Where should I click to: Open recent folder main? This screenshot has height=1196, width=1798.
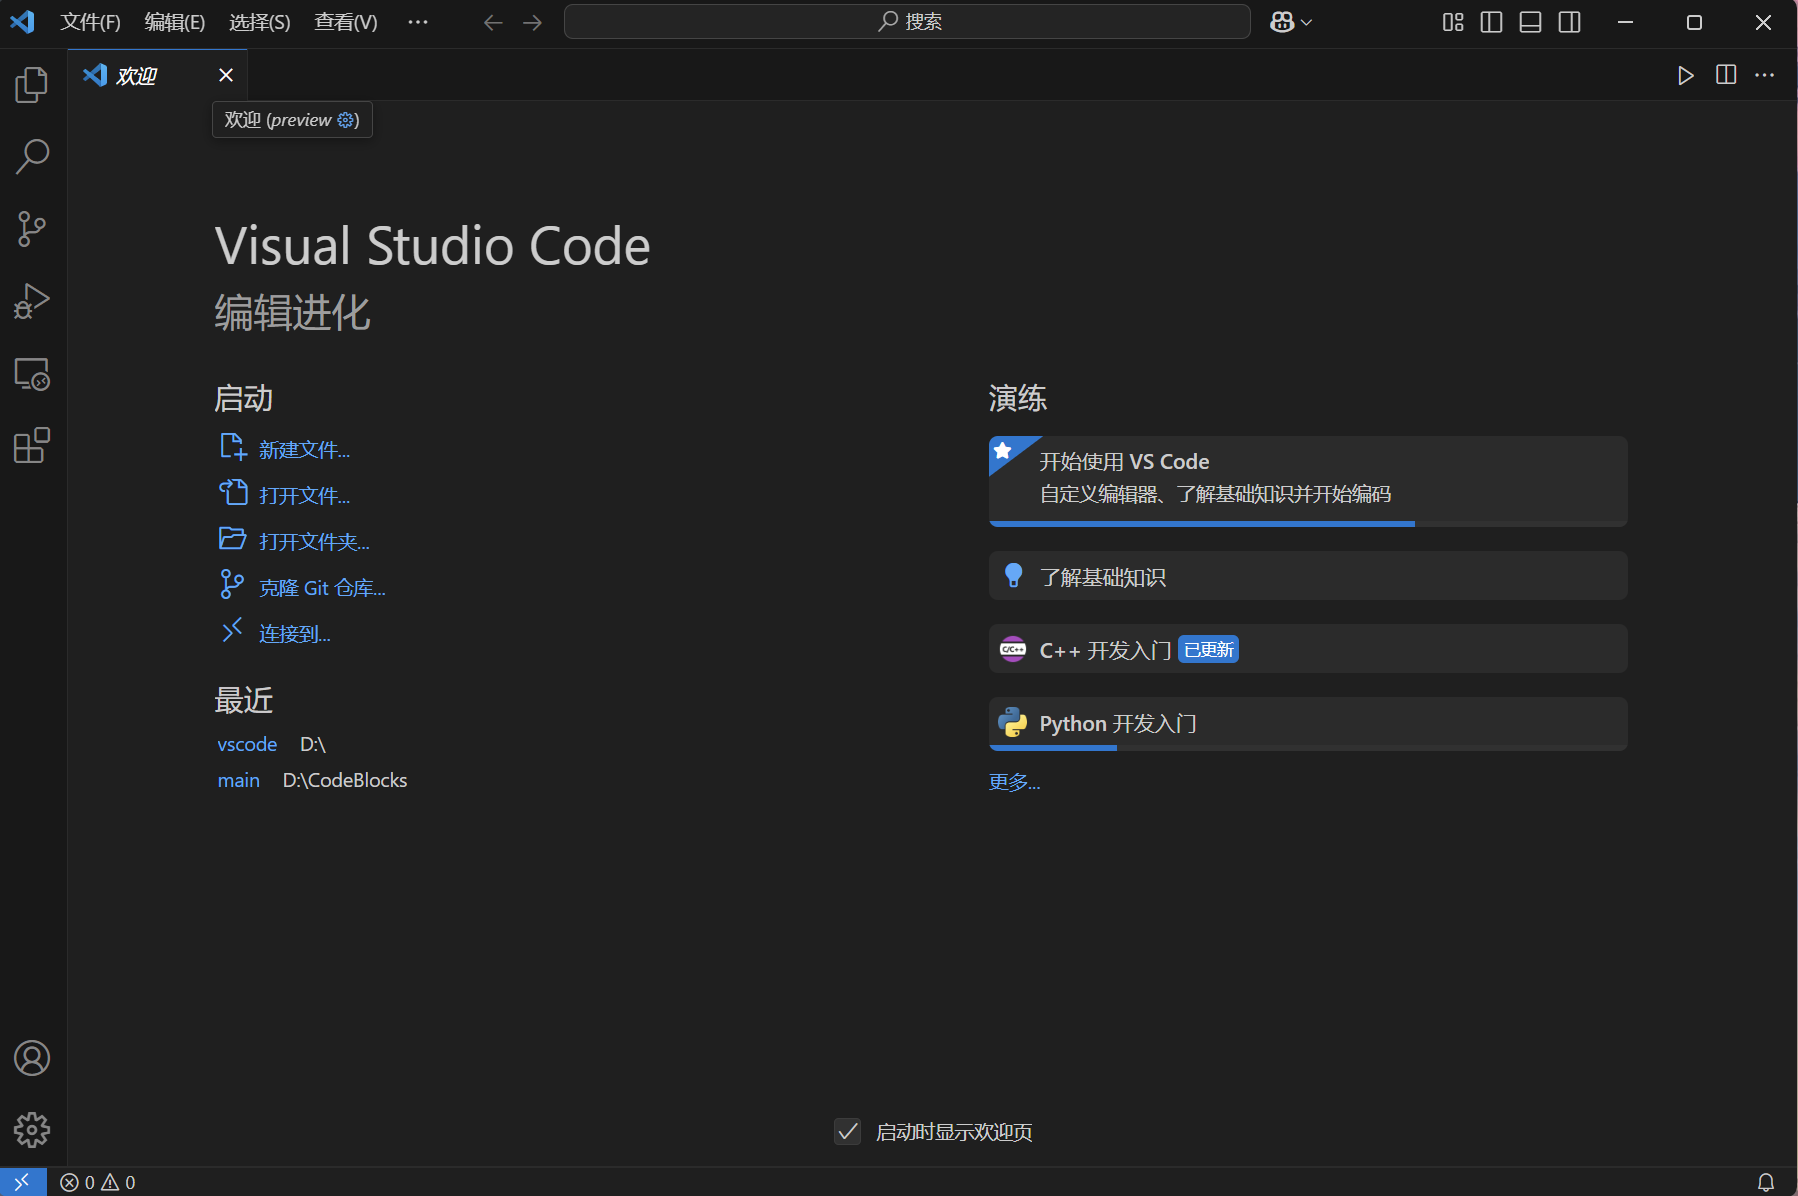239,780
